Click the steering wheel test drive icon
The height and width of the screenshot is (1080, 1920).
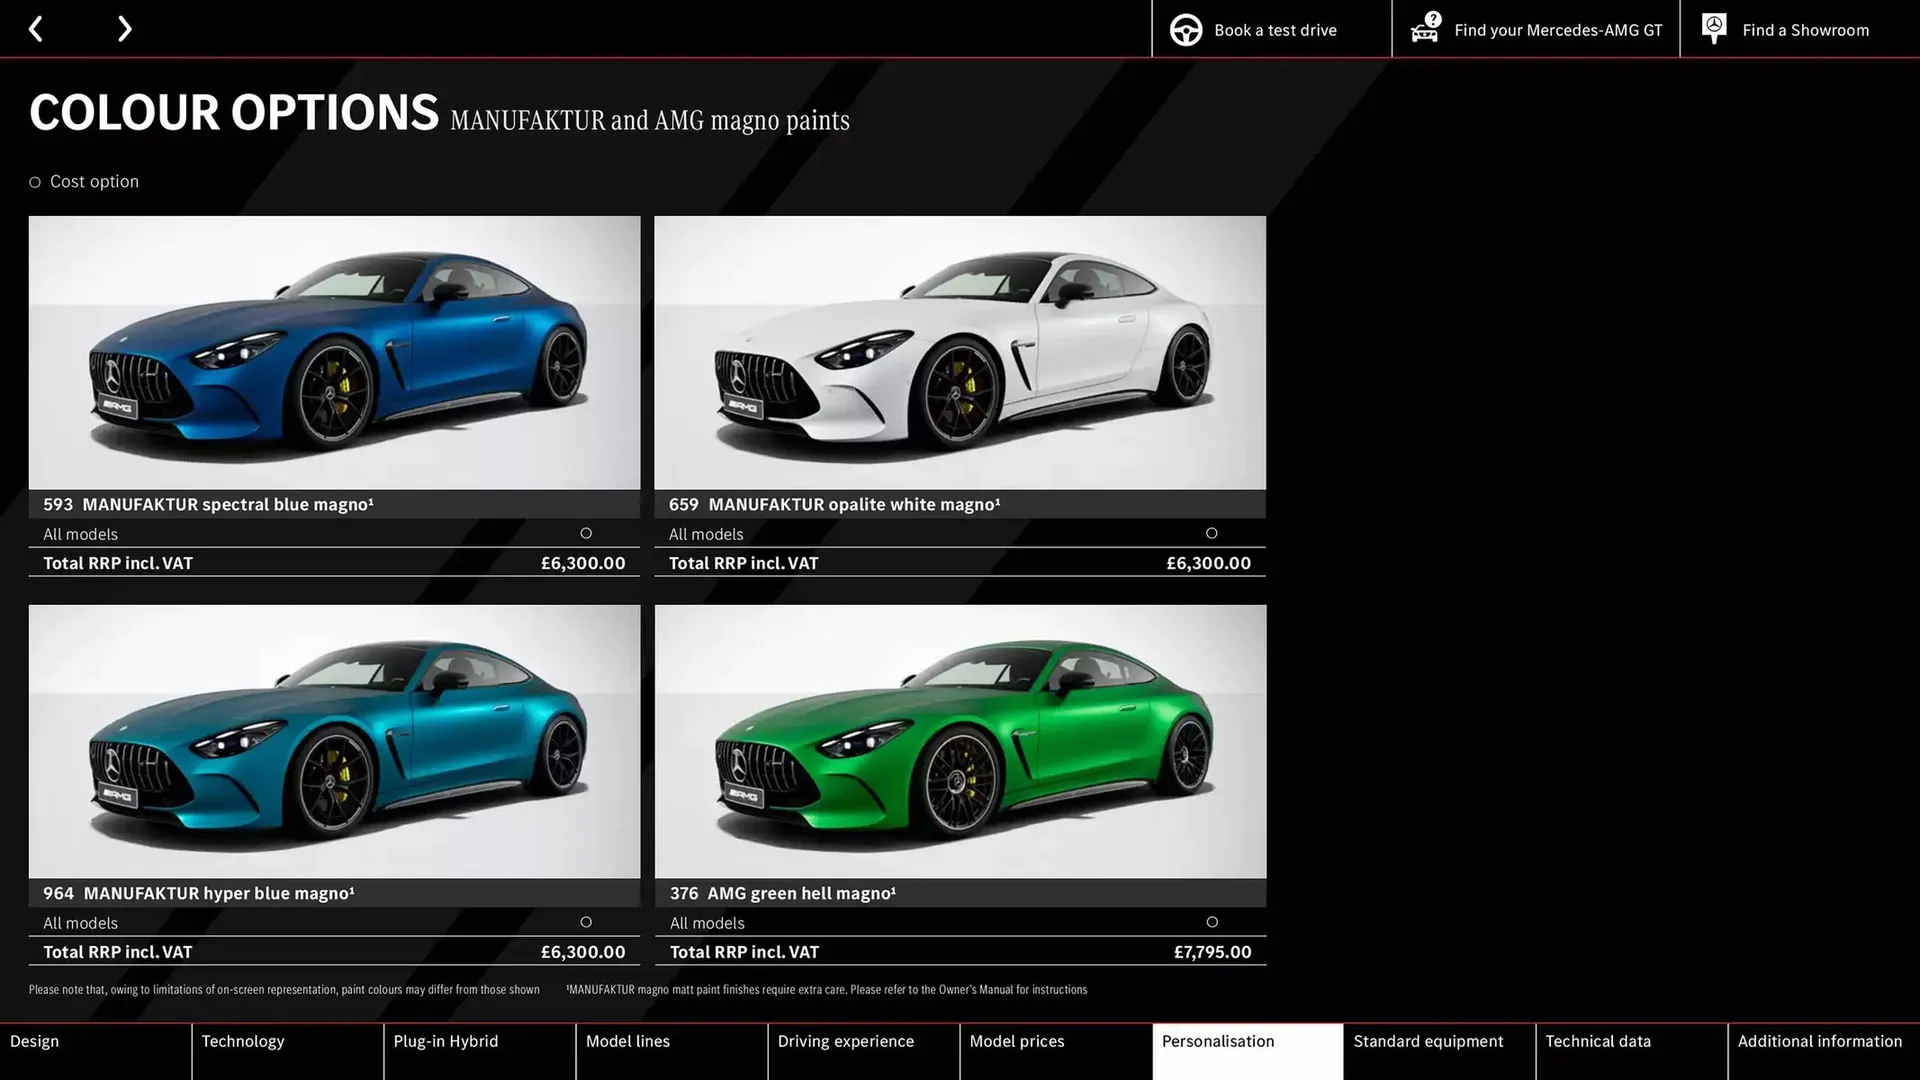[x=1186, y=30]
